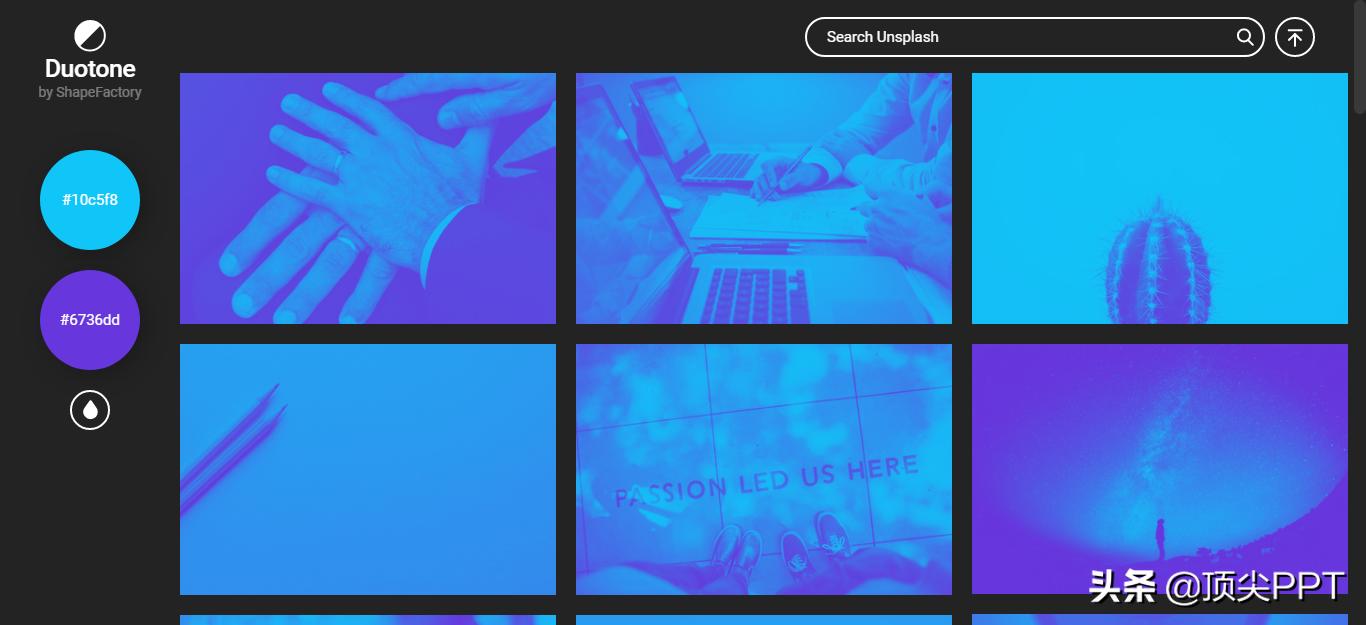Click the water droplet color icon
This screenshot has height=625, width=1366.
click(90, 410)
